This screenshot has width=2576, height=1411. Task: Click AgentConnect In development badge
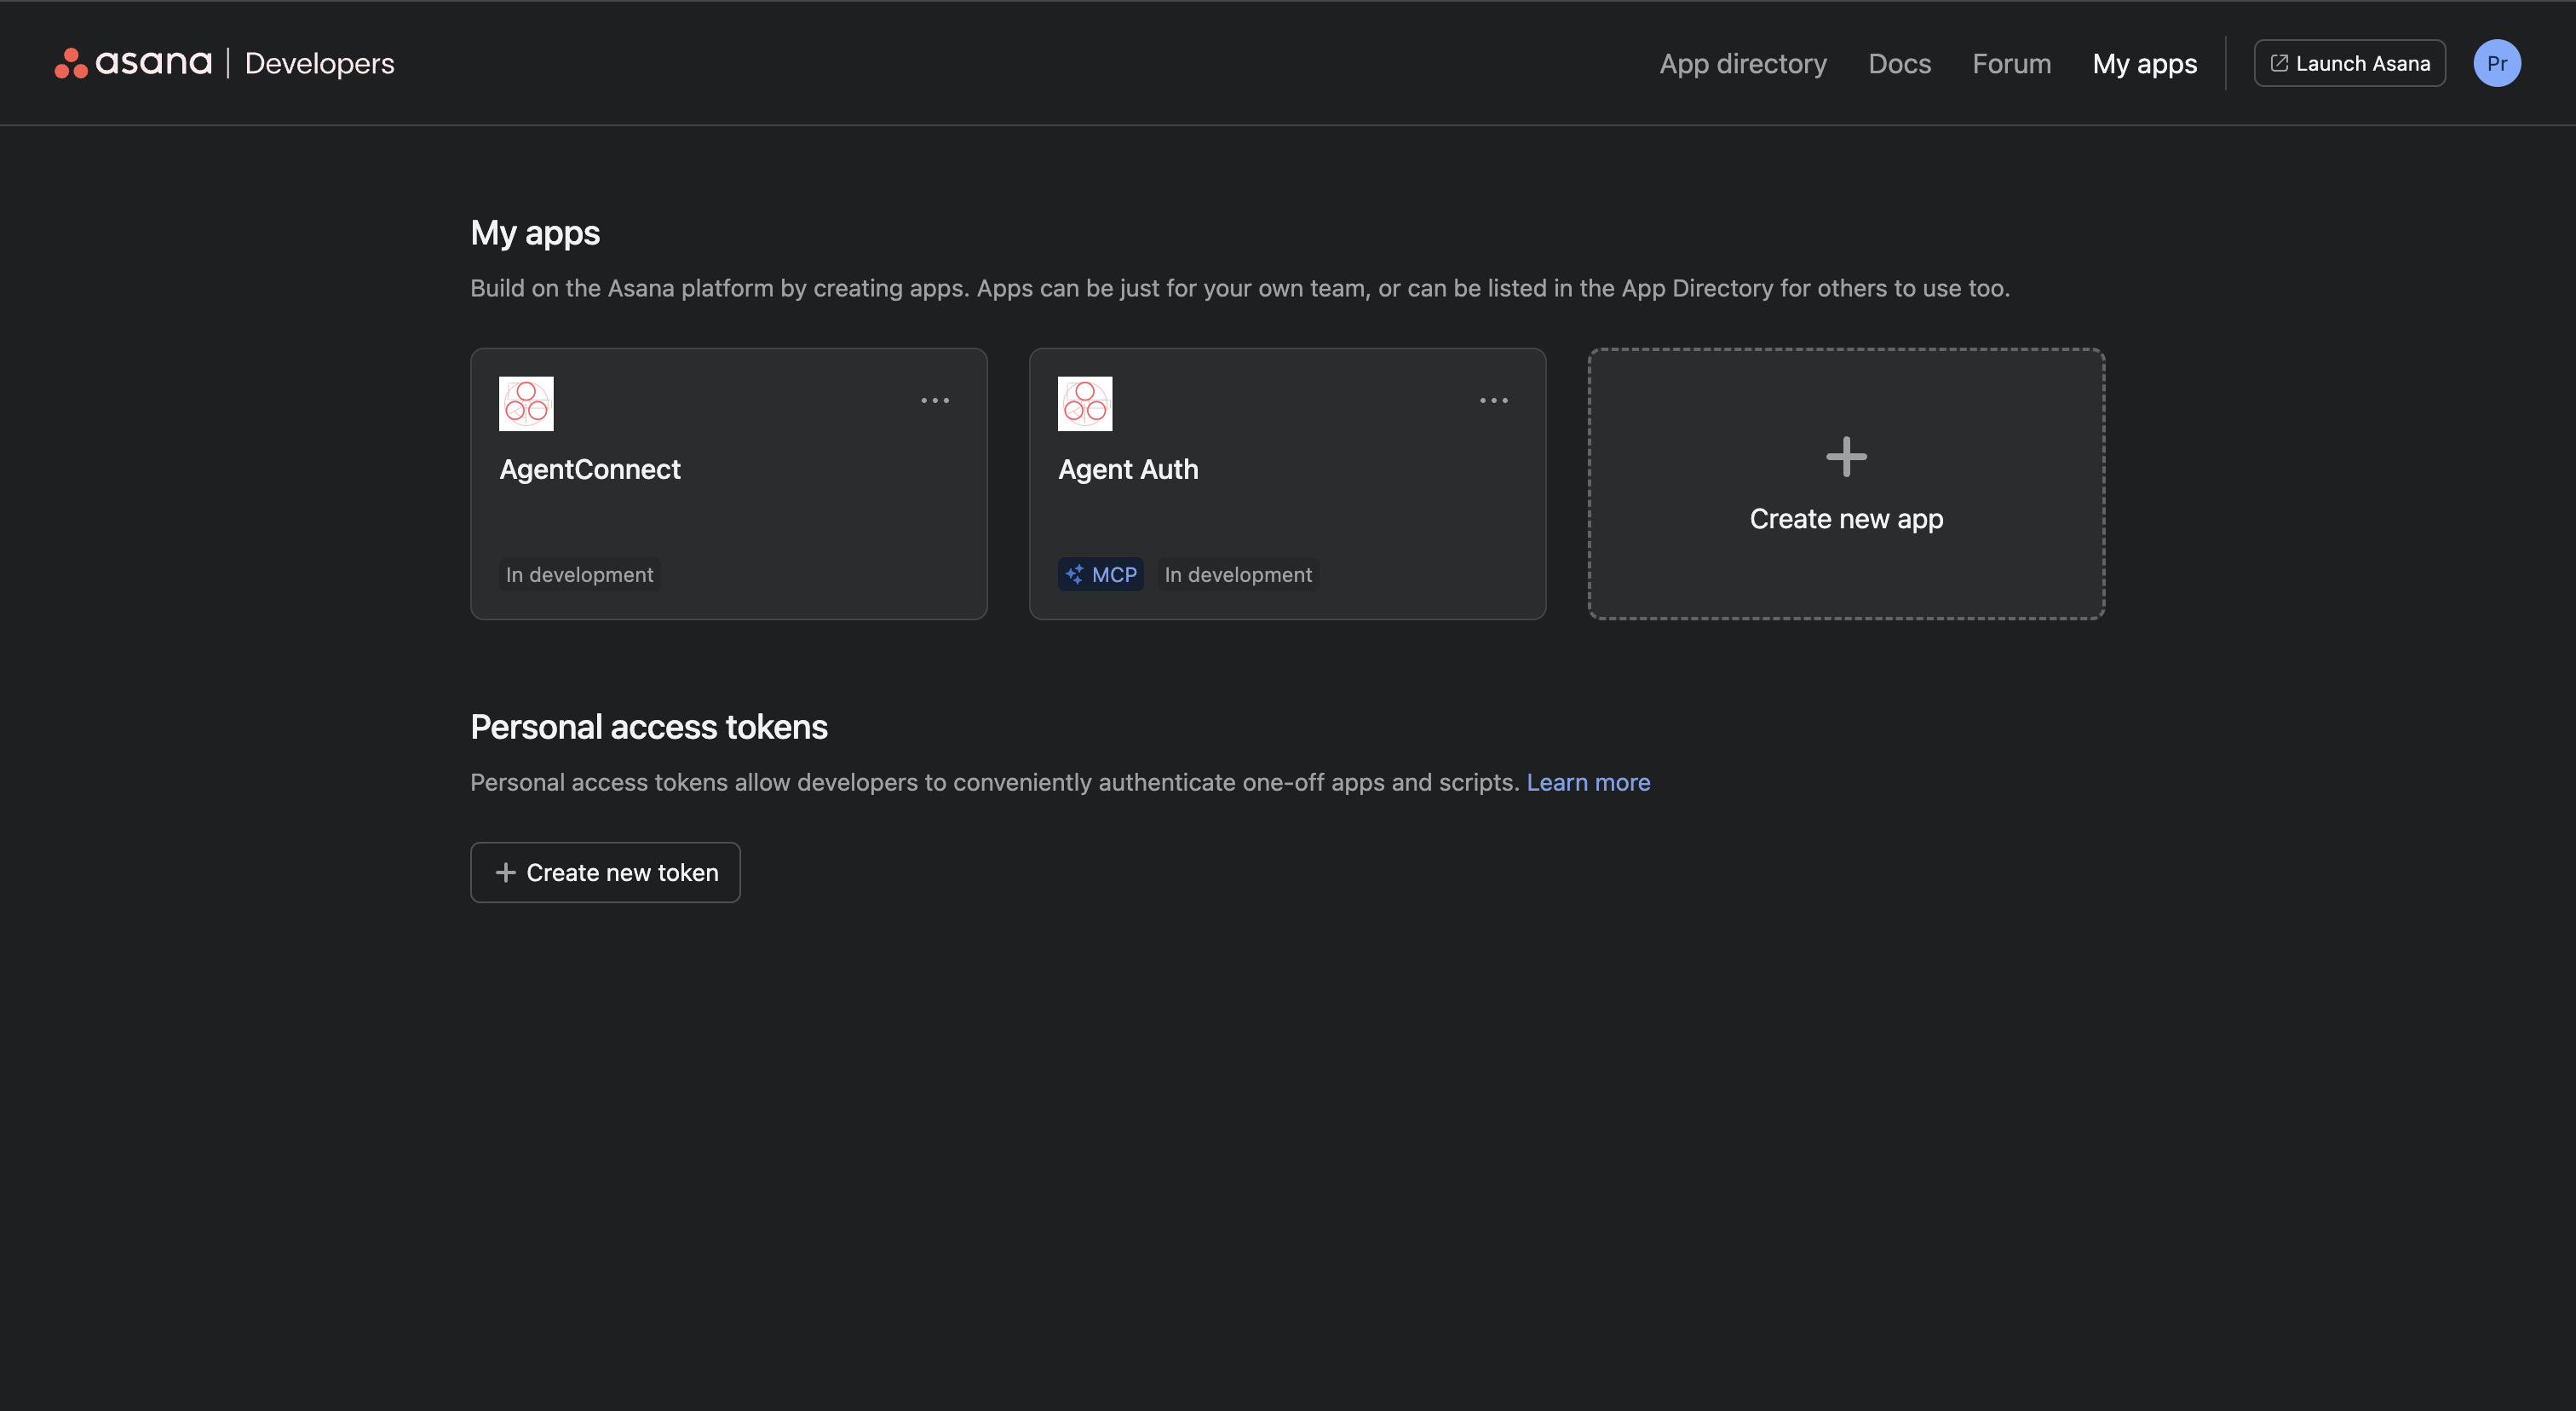point(579,574)
